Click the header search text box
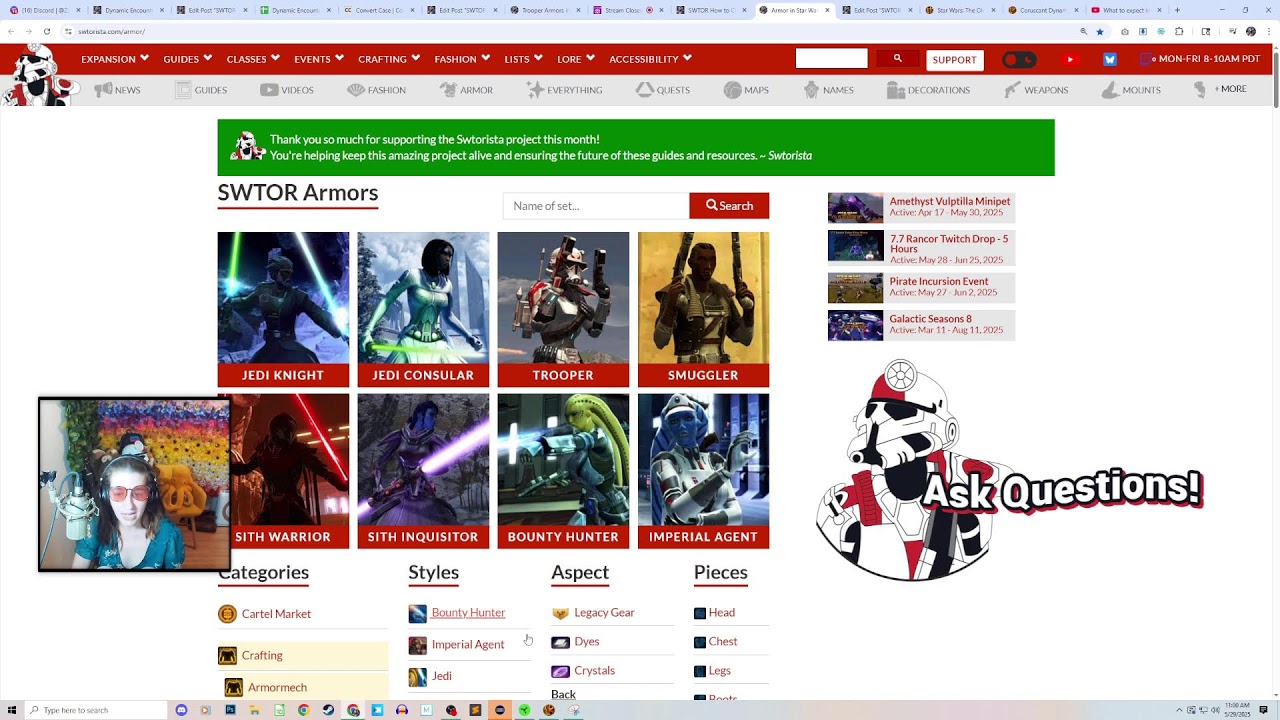 831,59
